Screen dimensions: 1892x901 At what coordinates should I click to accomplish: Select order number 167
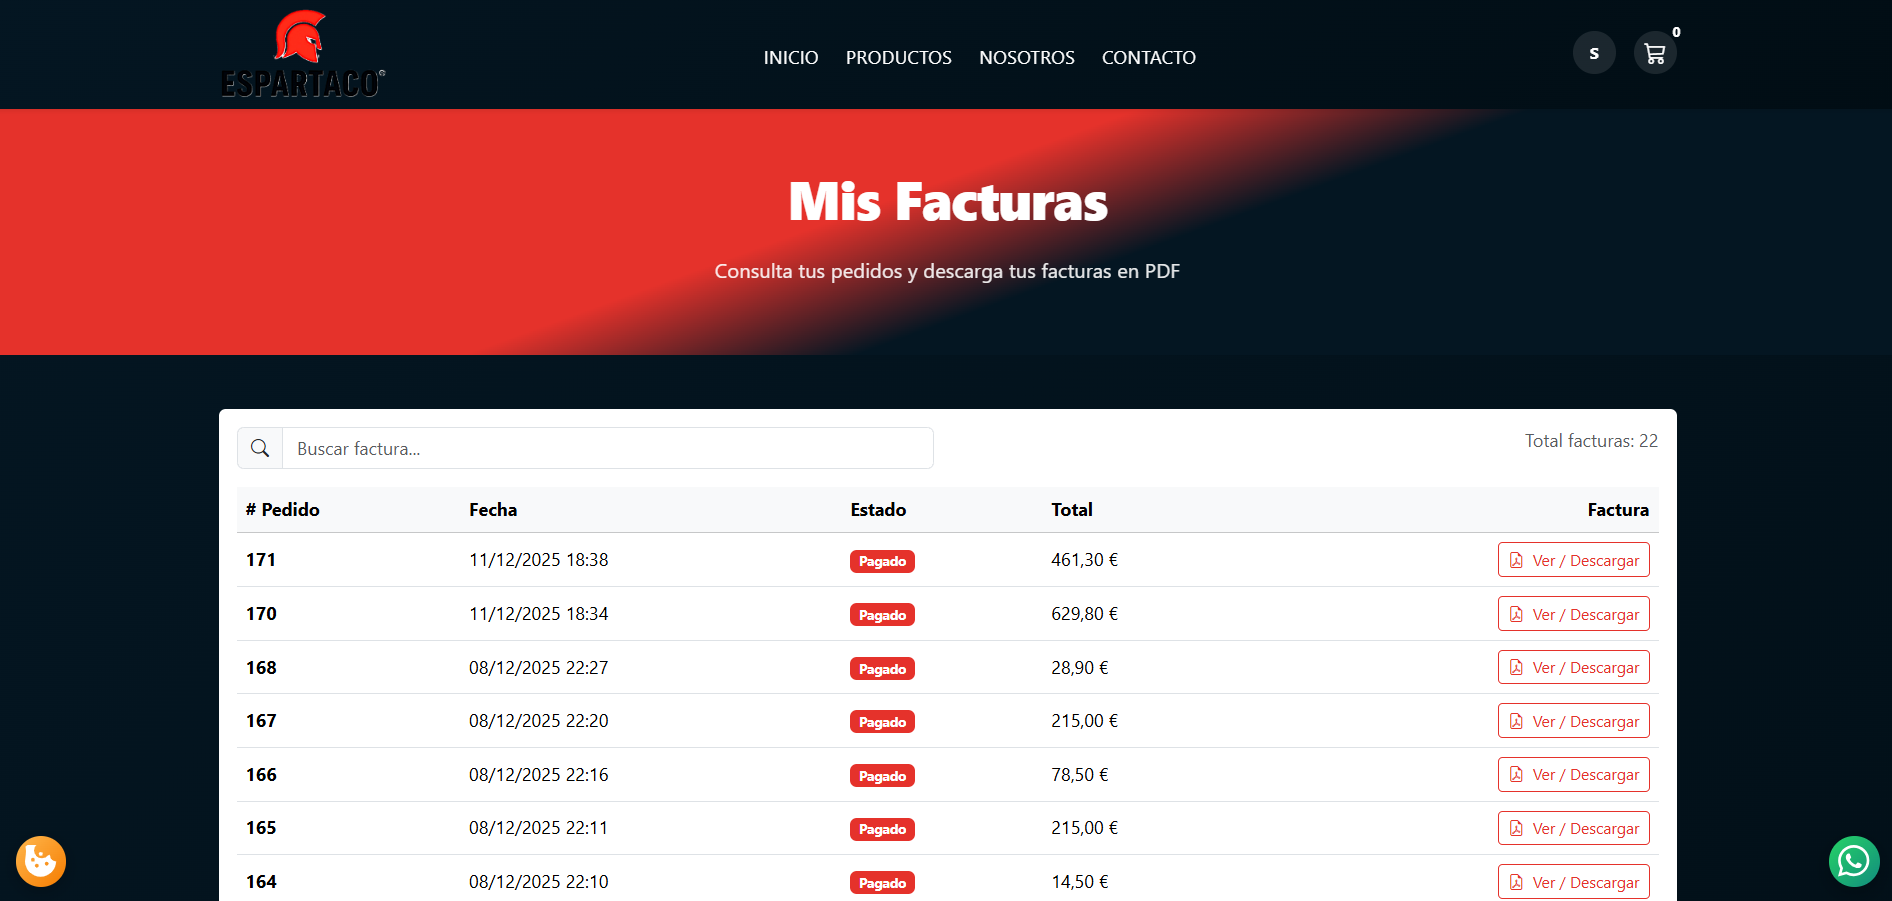click(261, 721)
